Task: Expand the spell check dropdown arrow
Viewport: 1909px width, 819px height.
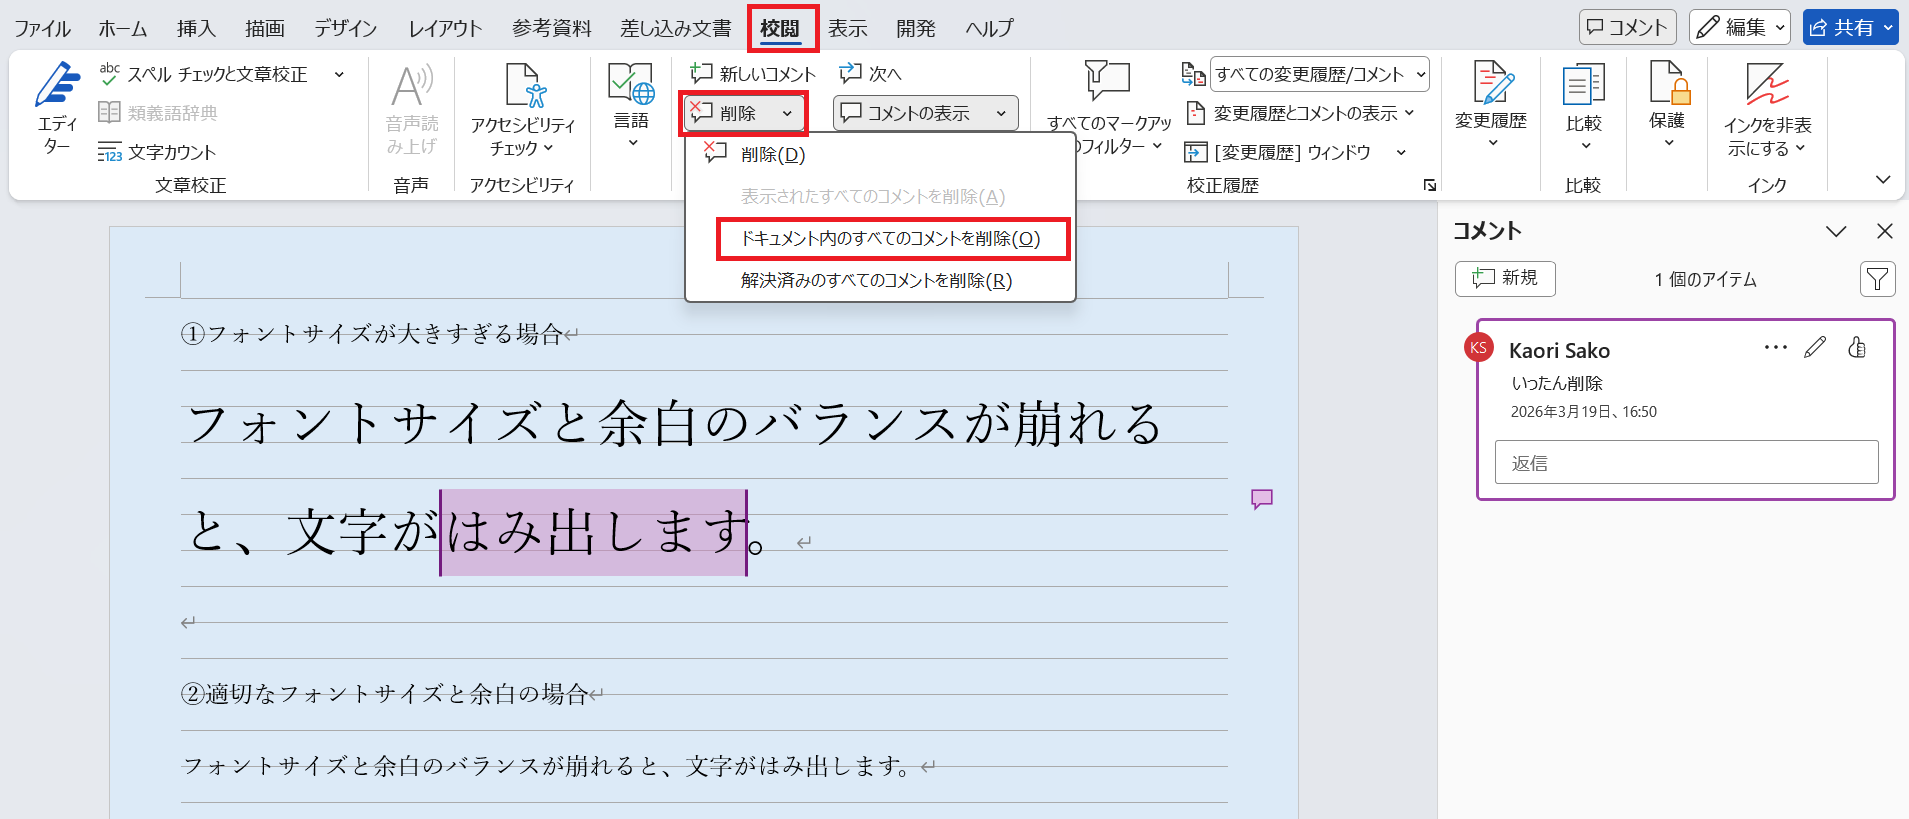Action: pos(339,74)
